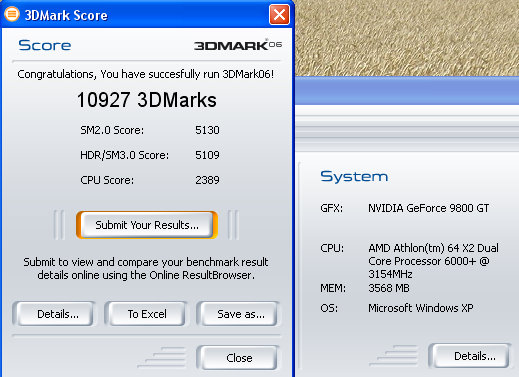Viewport: 519px width, 377px height.
Task: Export the results To Excel
Action: click(x=146, y=314)
